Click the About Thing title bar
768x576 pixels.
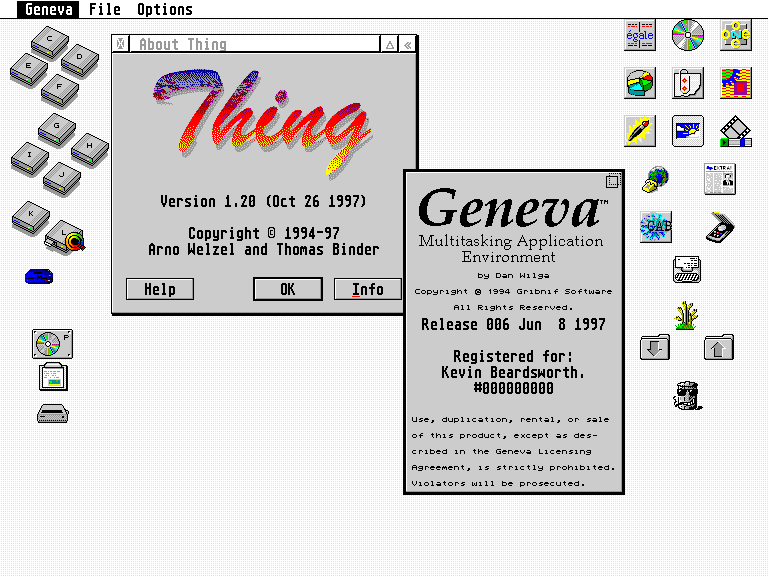(x=255, y=44)
